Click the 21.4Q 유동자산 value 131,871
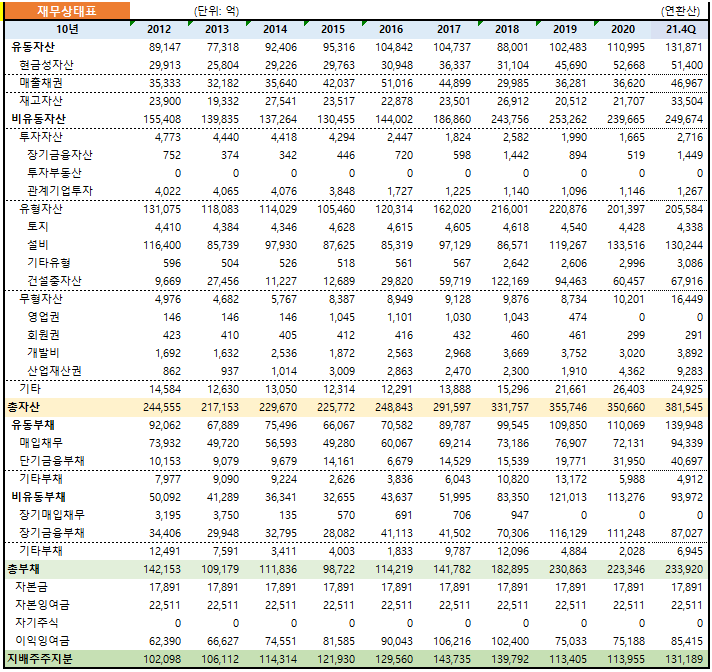The image size is (712, 672). click(x=684, y=47)
